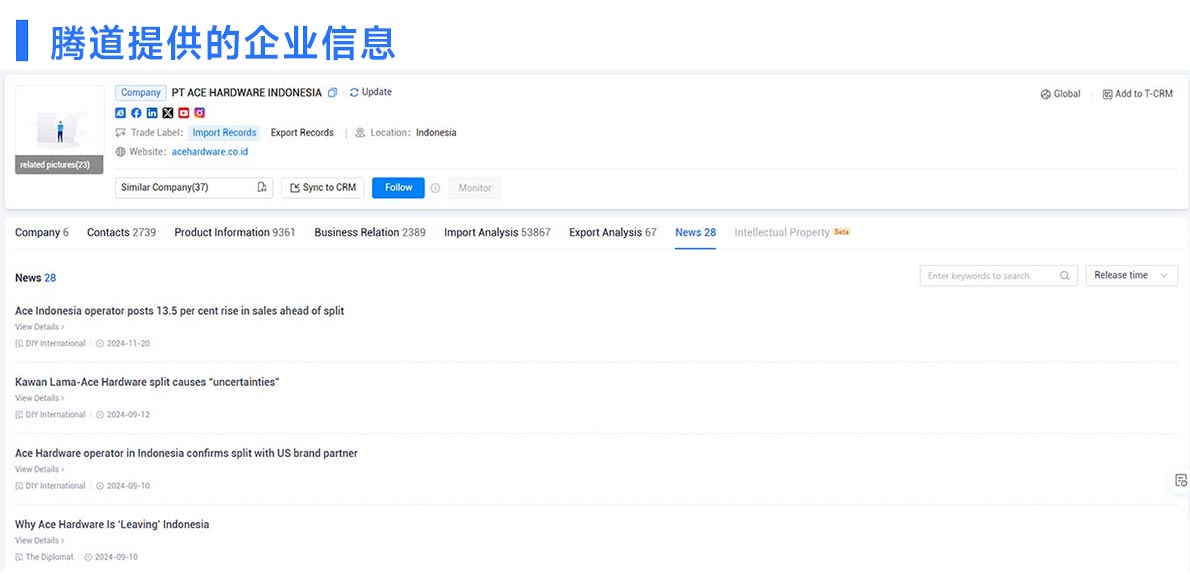Open the Ace Hardware operator confirms split headline
1190x582 pixels.
pos(186,453)
